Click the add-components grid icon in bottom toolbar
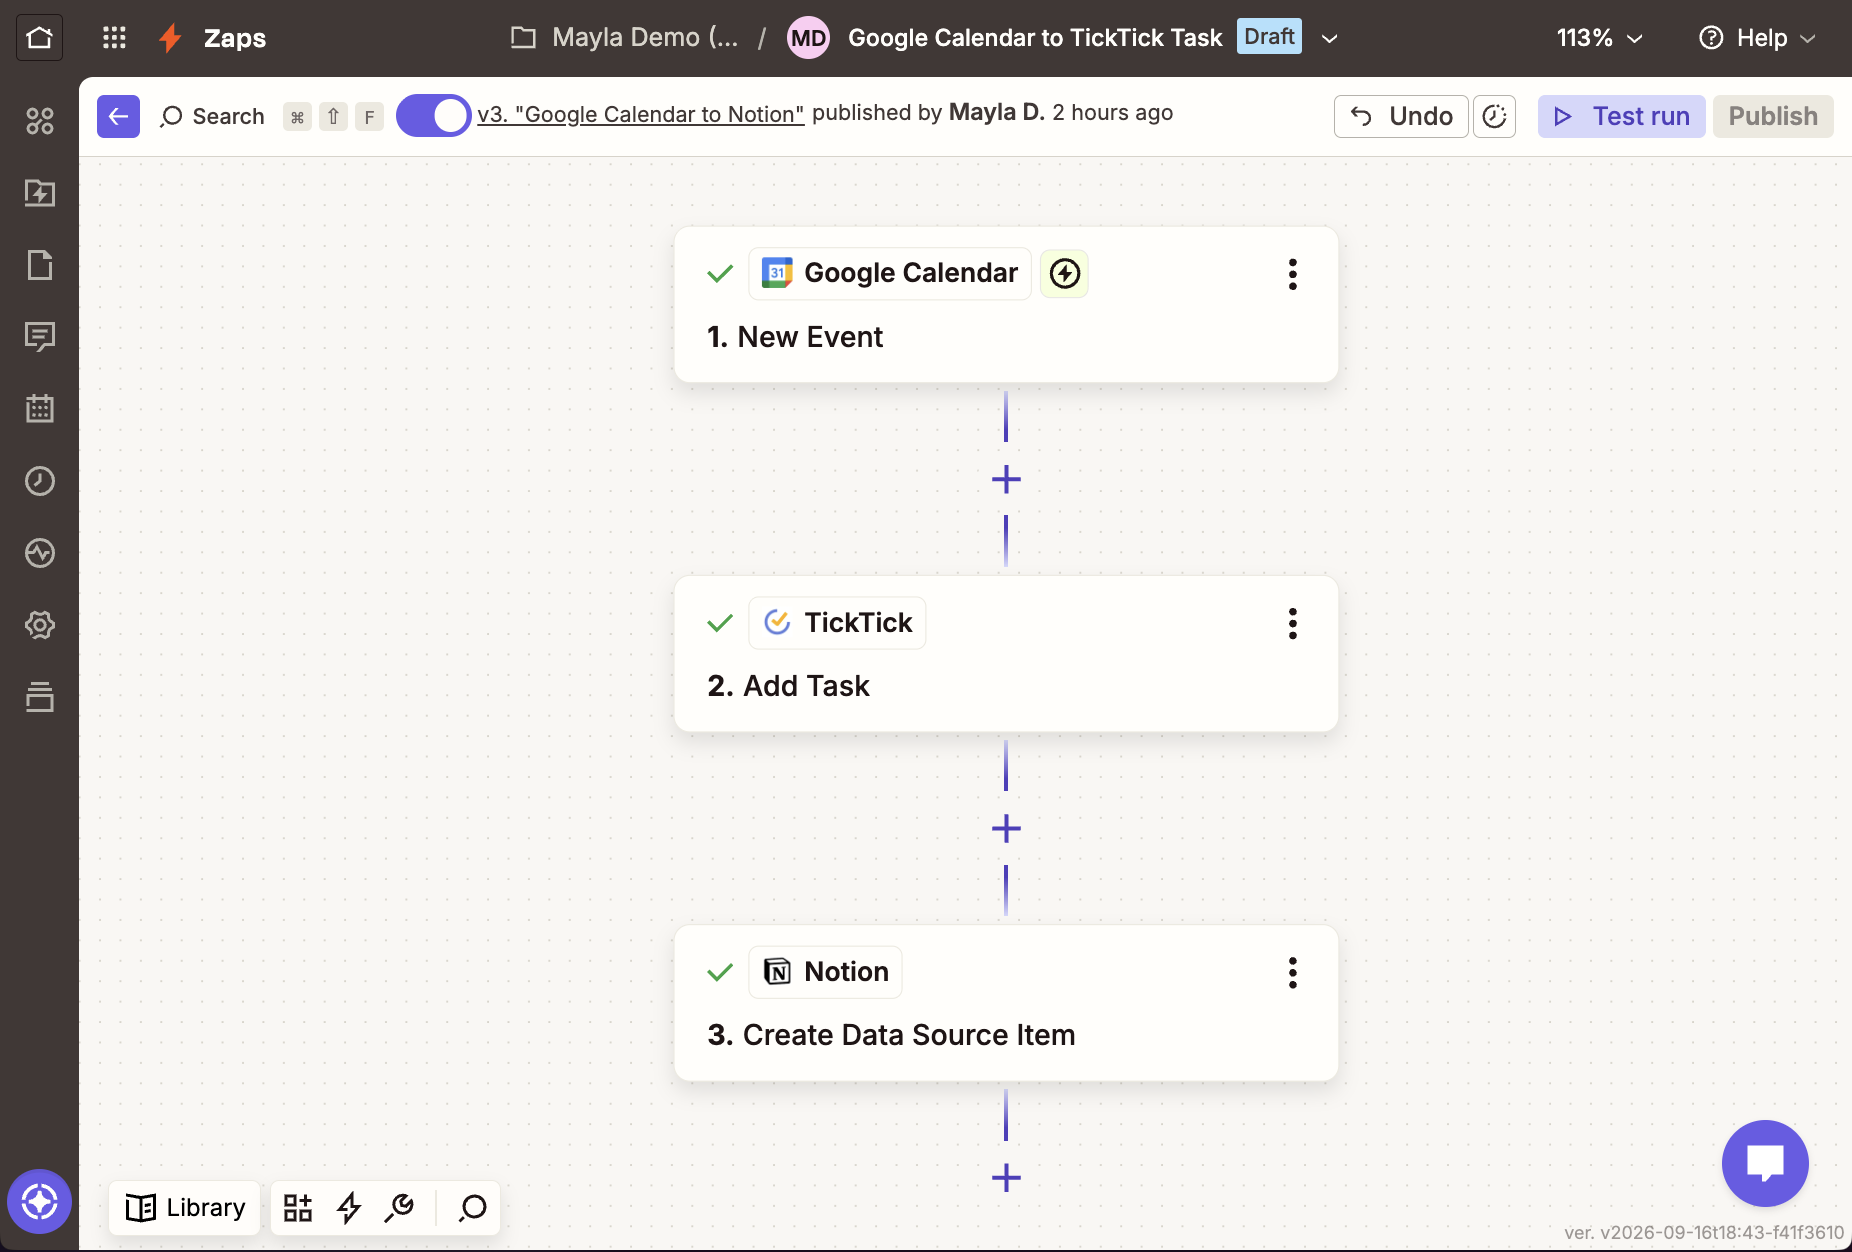1852x1252 pixels. [297, 1208]
